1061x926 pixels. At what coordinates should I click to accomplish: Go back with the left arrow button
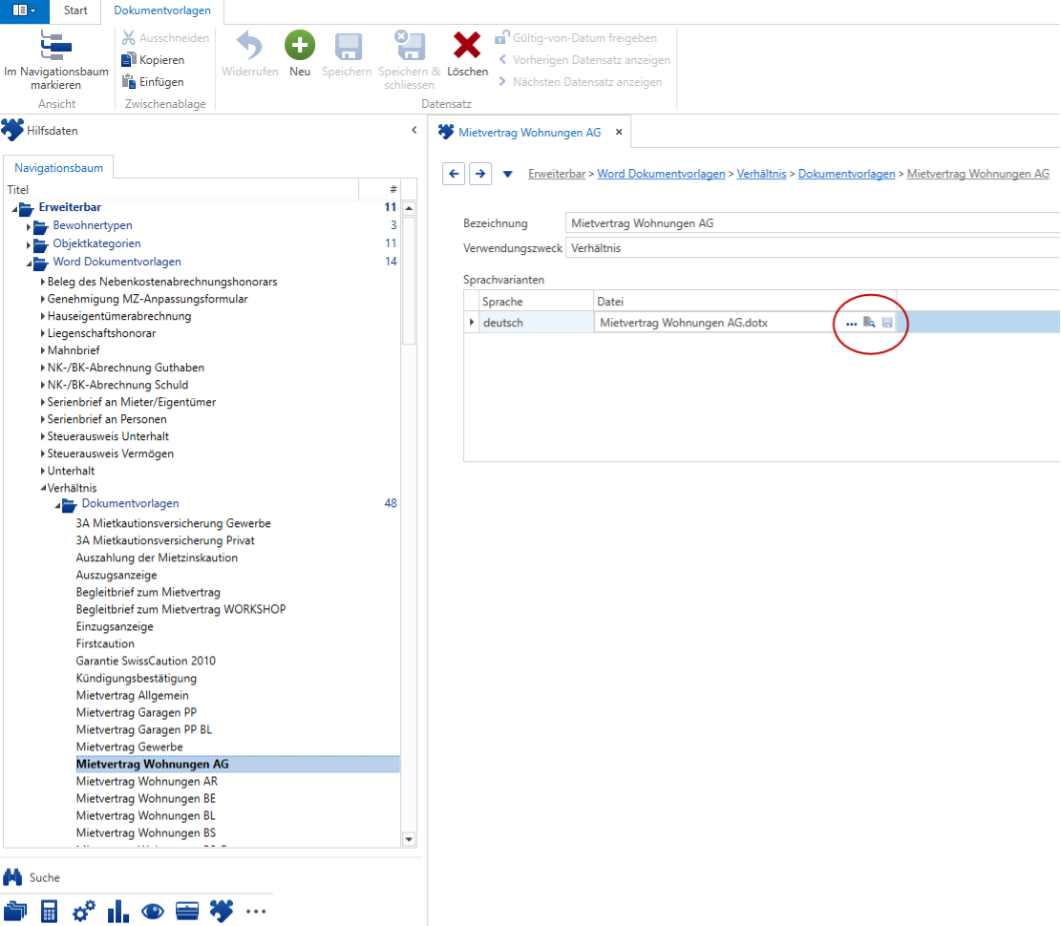click(x=454, y=173)
